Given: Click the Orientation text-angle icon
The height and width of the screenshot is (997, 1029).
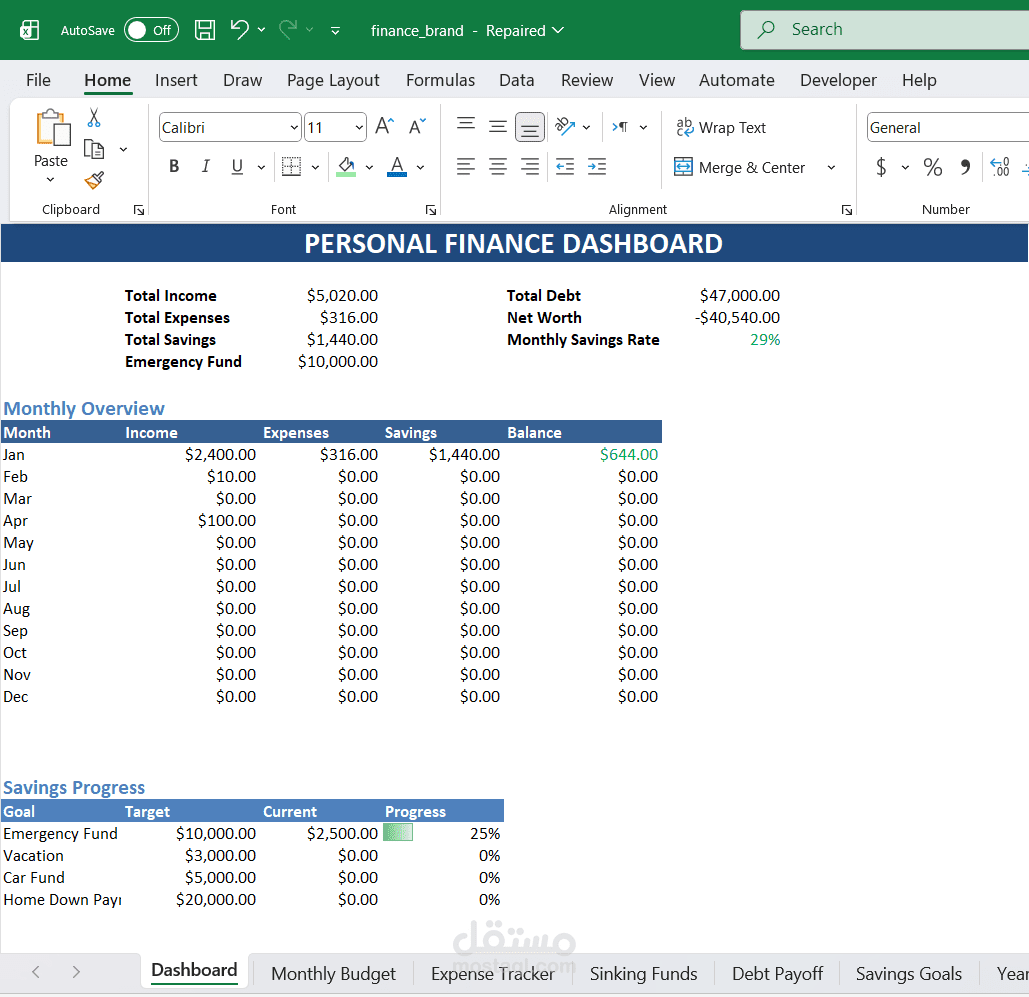Looking at the screenshot, I should click(564, 127).
